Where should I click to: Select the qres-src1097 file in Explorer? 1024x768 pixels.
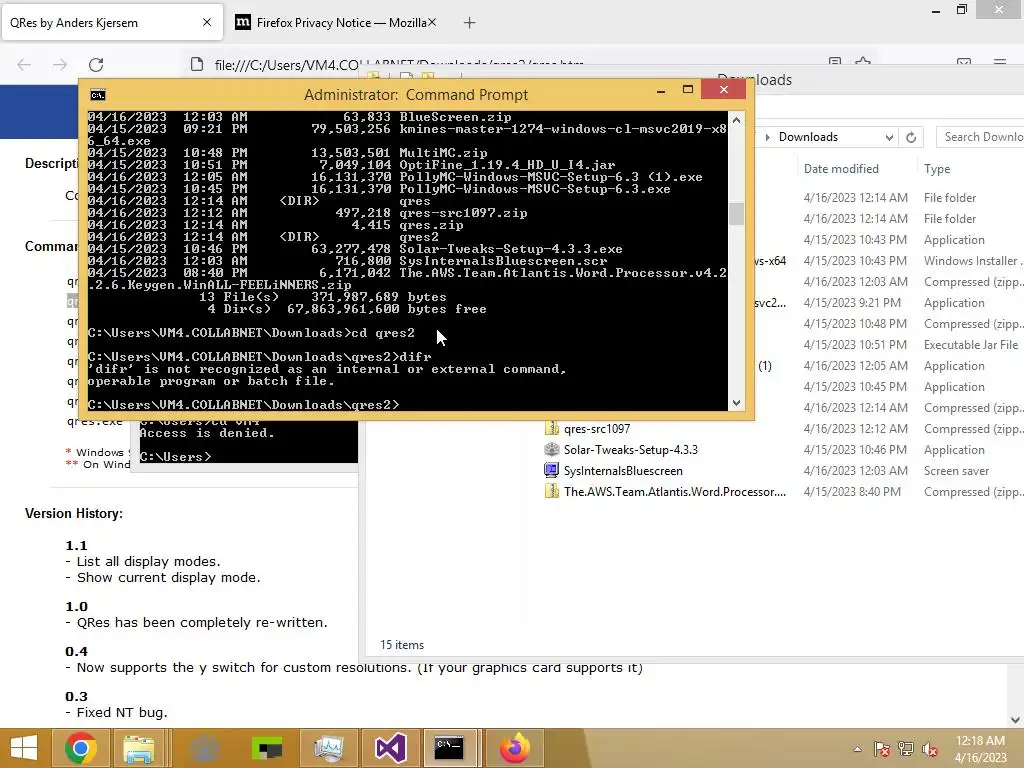click(597, 429)
